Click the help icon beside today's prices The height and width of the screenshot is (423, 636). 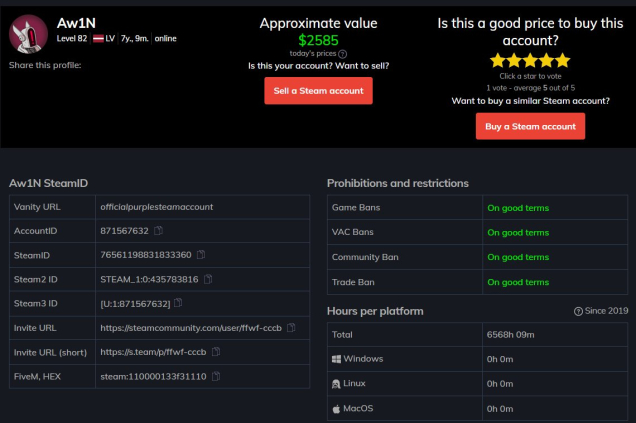[343, 53]
